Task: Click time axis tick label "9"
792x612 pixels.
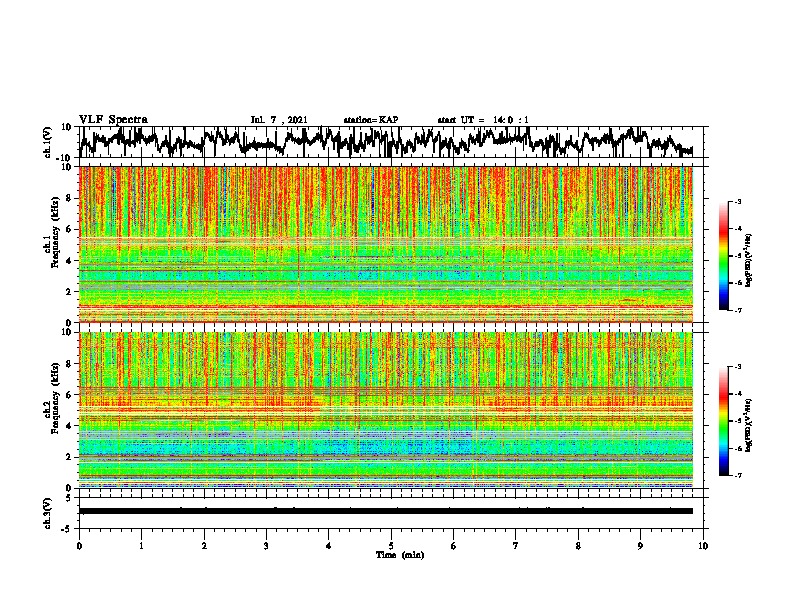Action: tap(640, 546)
